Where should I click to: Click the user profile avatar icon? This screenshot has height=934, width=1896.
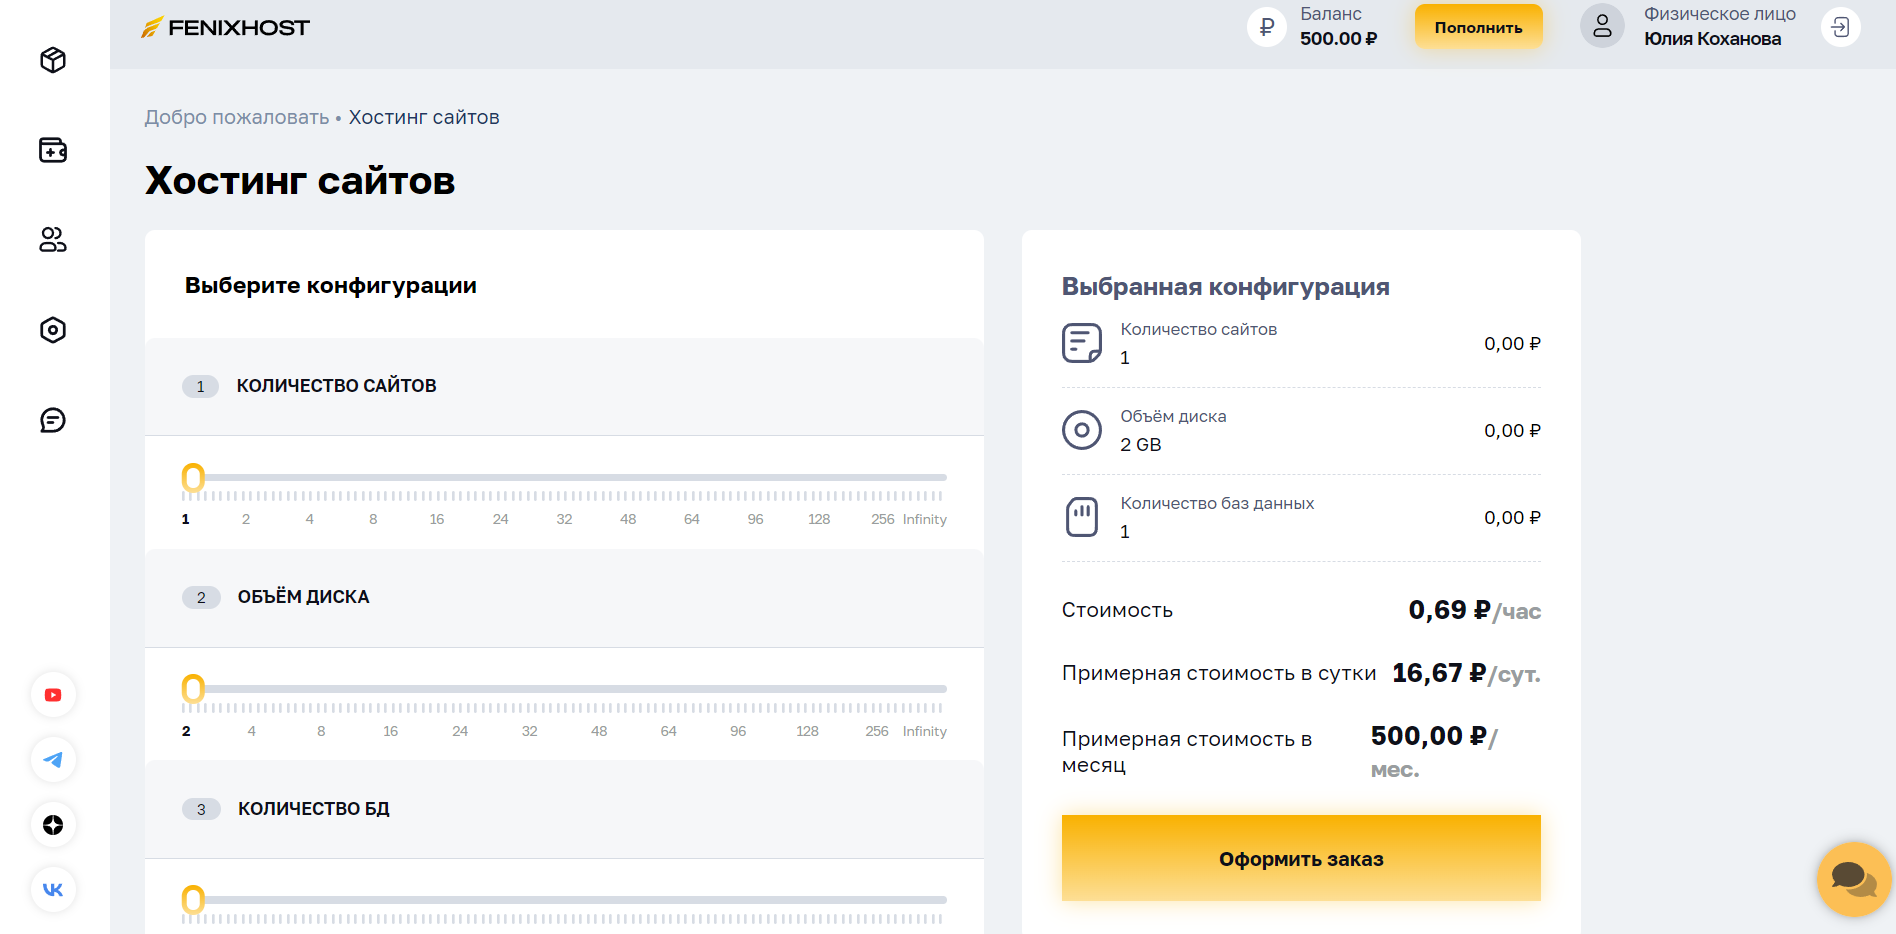(x=1602, y=27)
